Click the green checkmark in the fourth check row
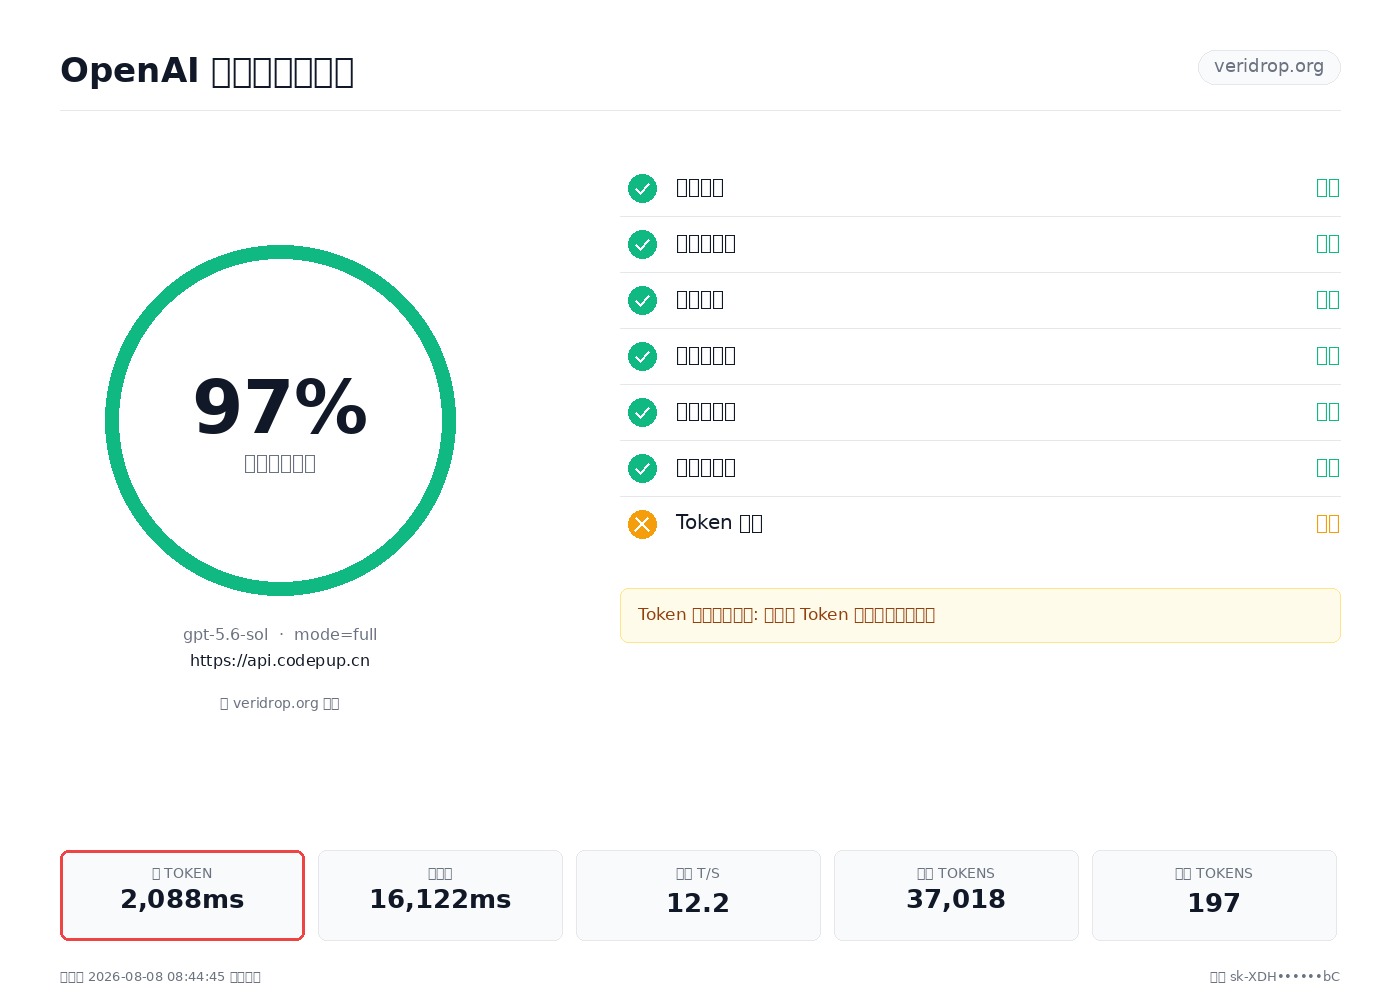Screen dimensions: 1400x1000 point(642,356)
